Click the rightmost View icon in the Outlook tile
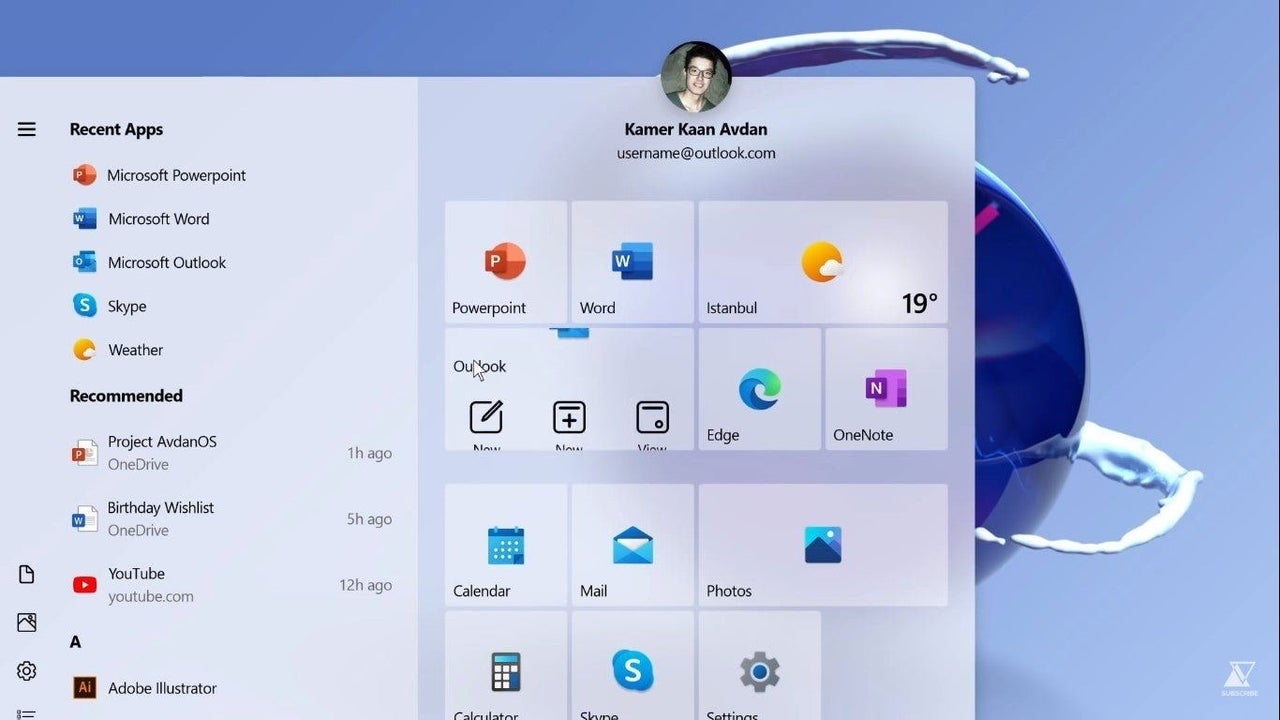This screenshot has width=1280, height=720. [x=652, y=417]
